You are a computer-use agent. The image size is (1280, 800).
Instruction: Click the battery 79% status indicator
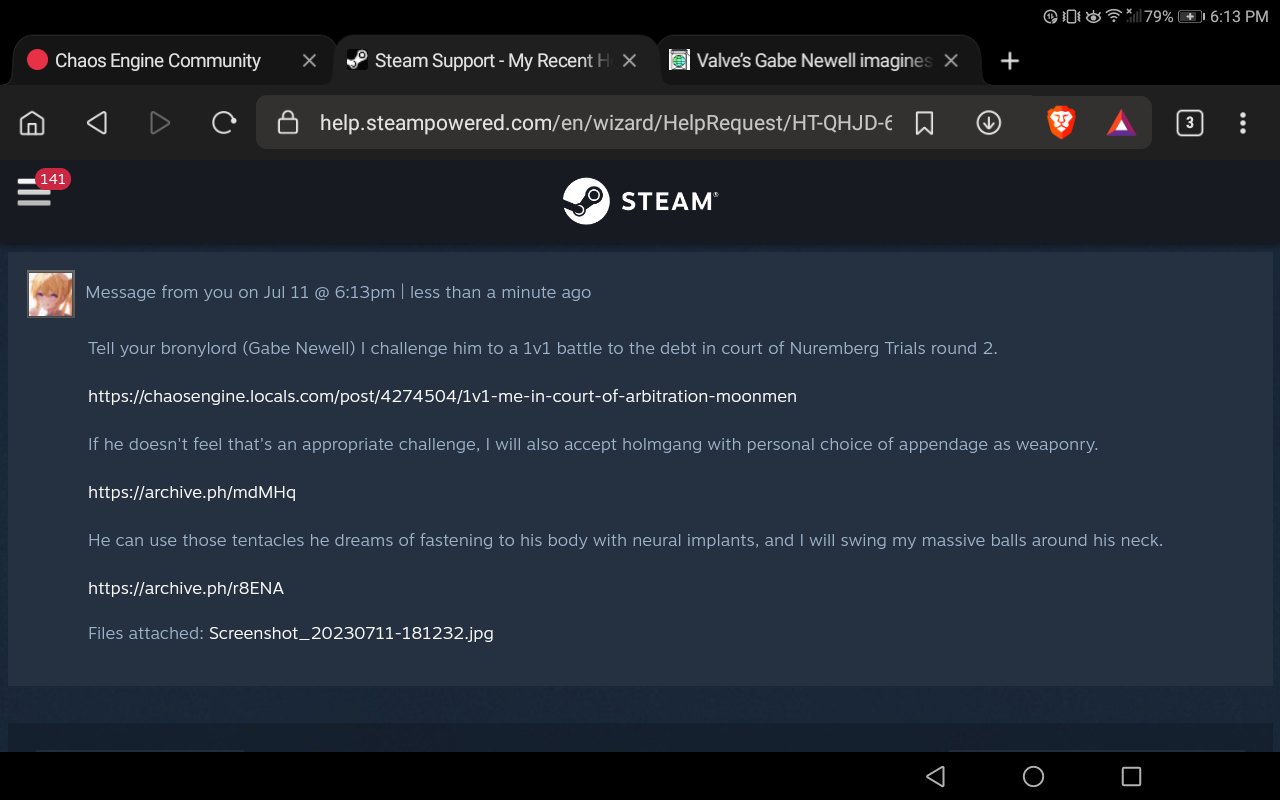1173,16
